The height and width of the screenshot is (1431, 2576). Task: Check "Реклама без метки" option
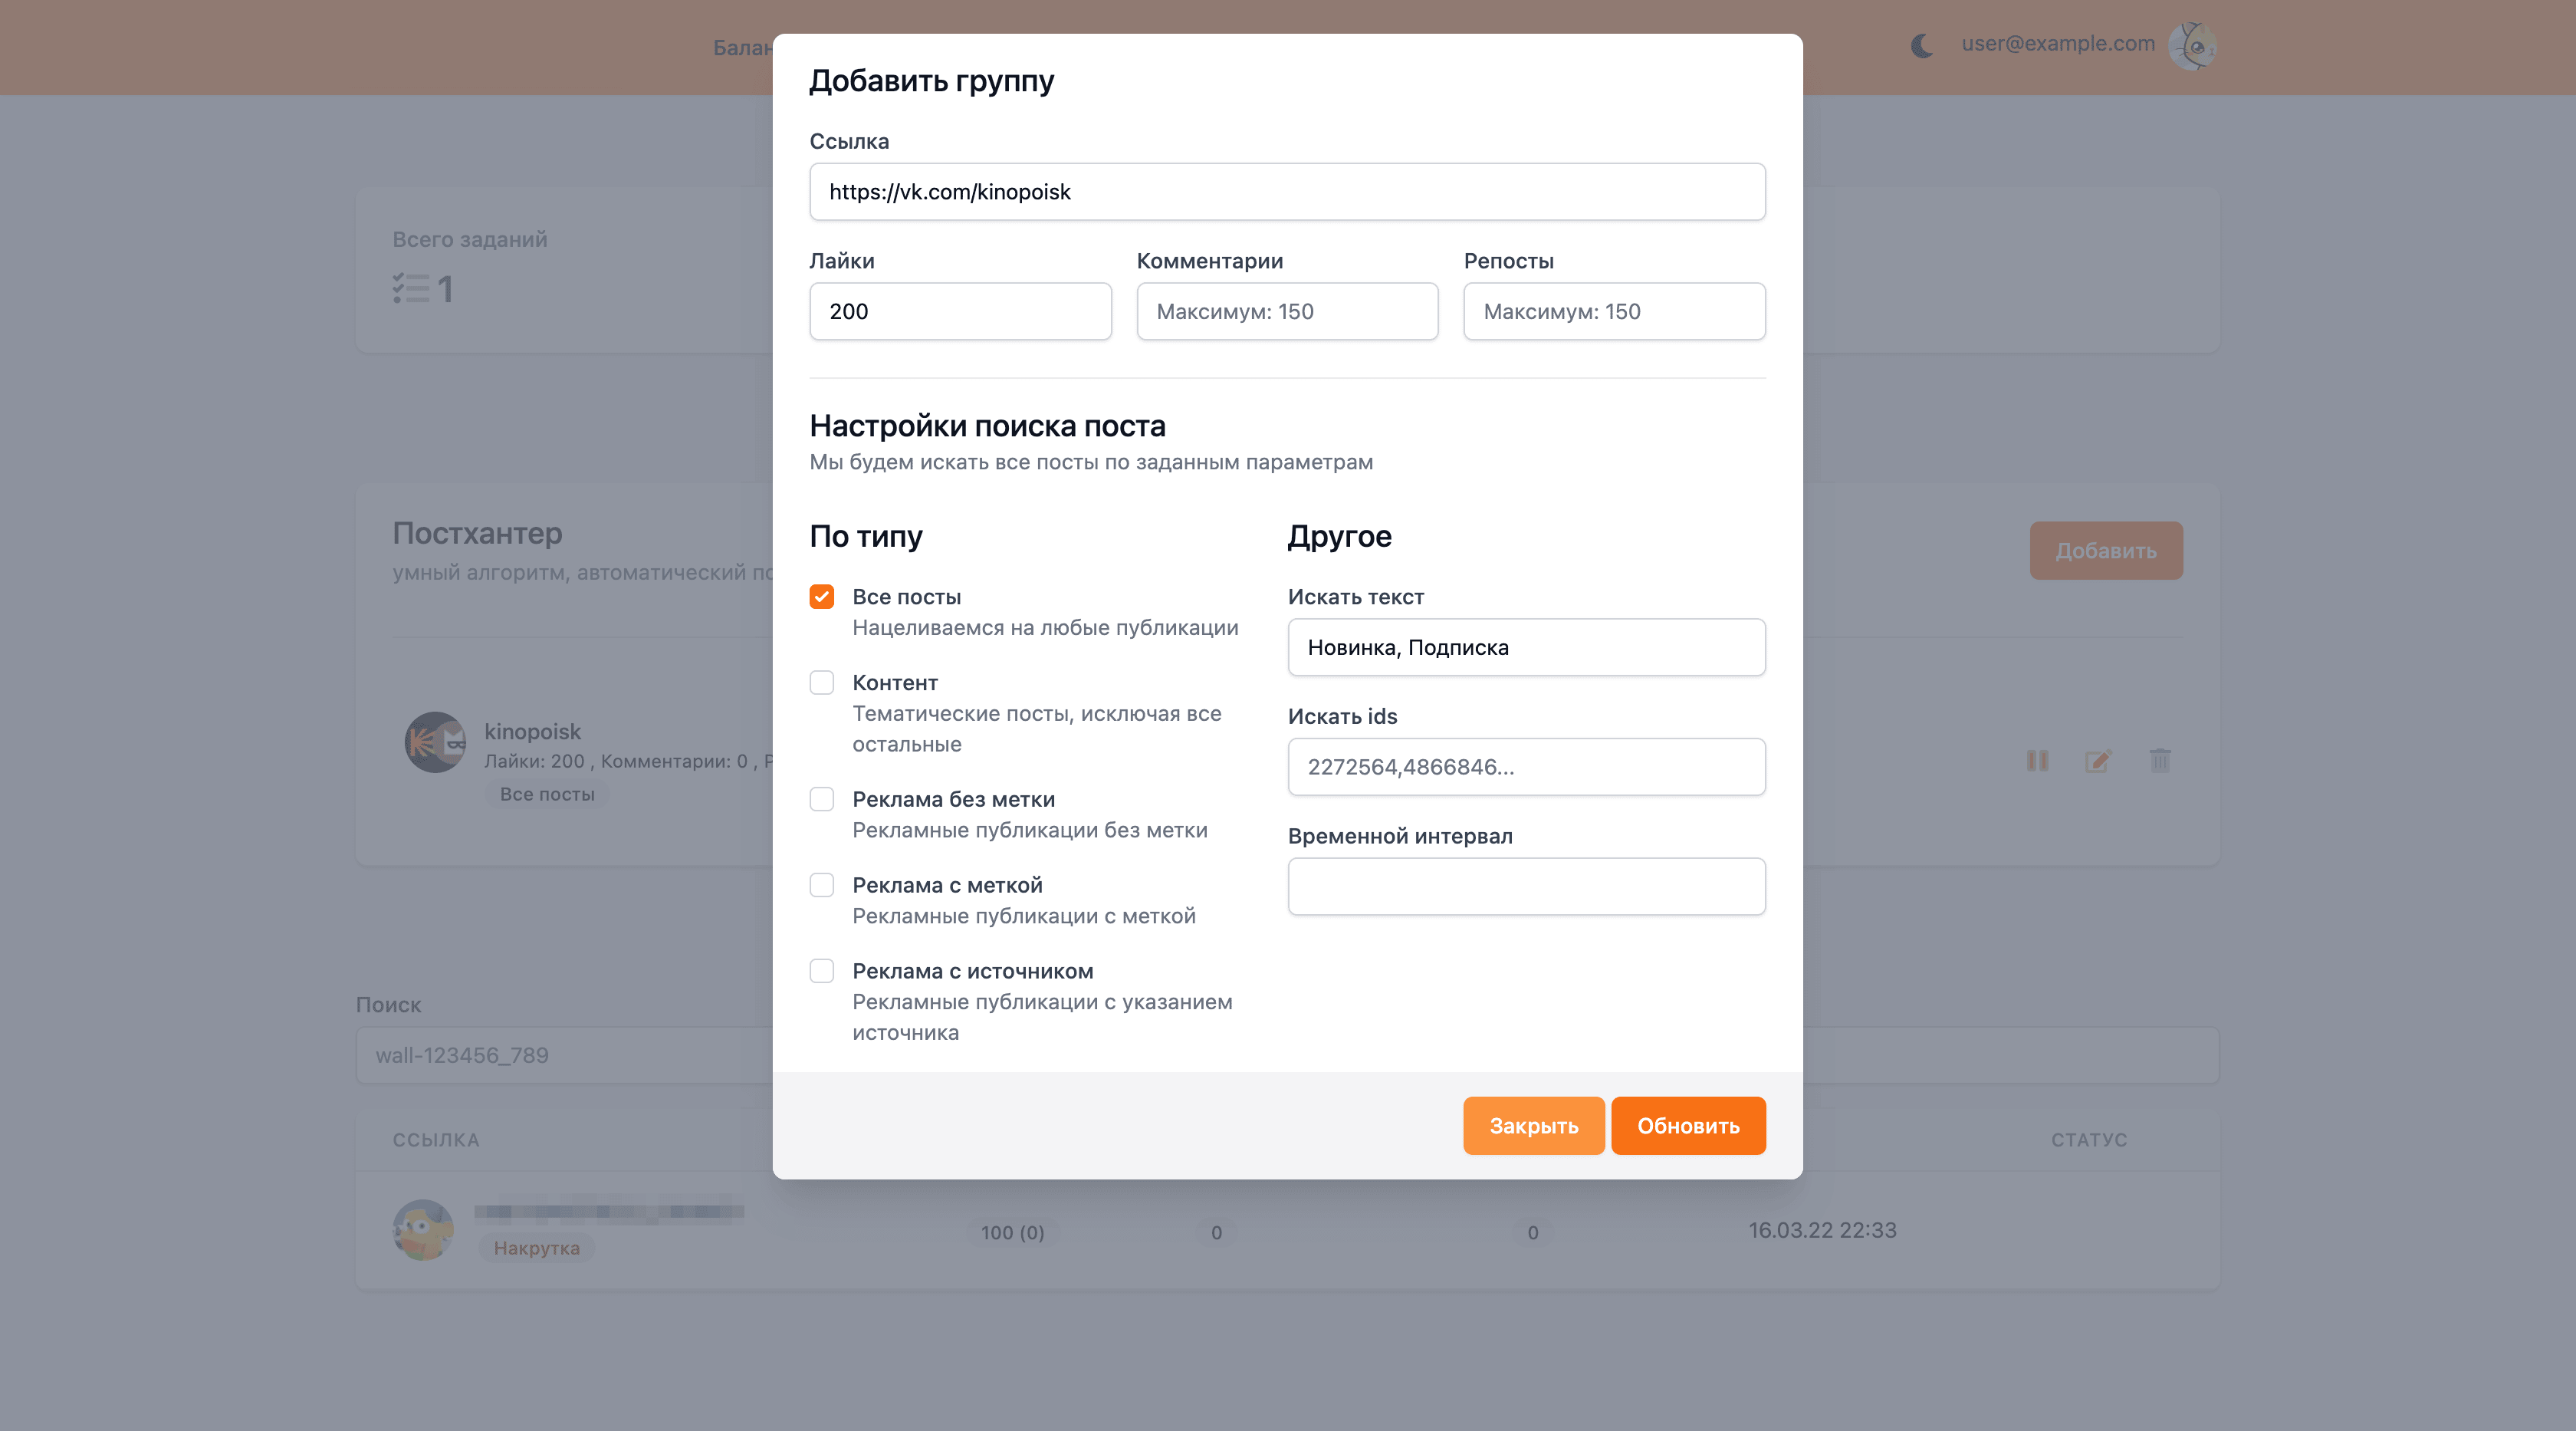tap(821, 799)
